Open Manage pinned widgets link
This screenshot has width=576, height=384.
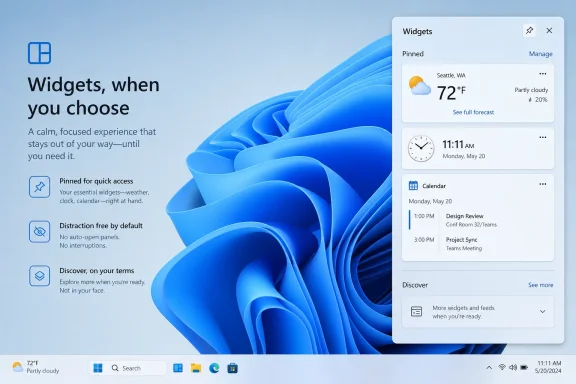[540, 54]
